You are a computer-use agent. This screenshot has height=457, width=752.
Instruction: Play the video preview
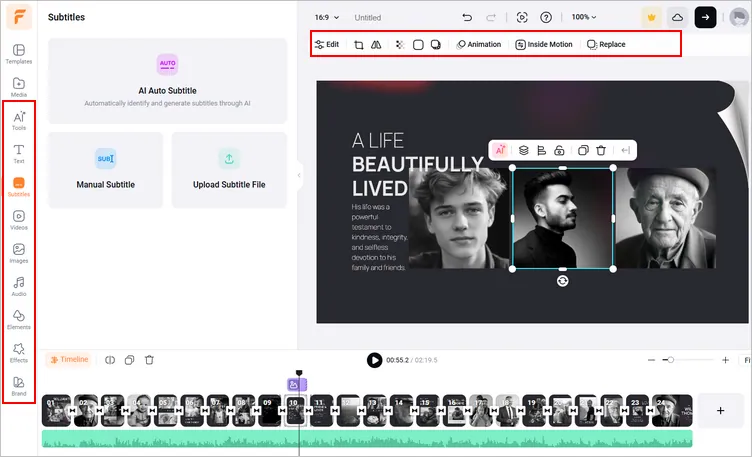click(374, 360)
